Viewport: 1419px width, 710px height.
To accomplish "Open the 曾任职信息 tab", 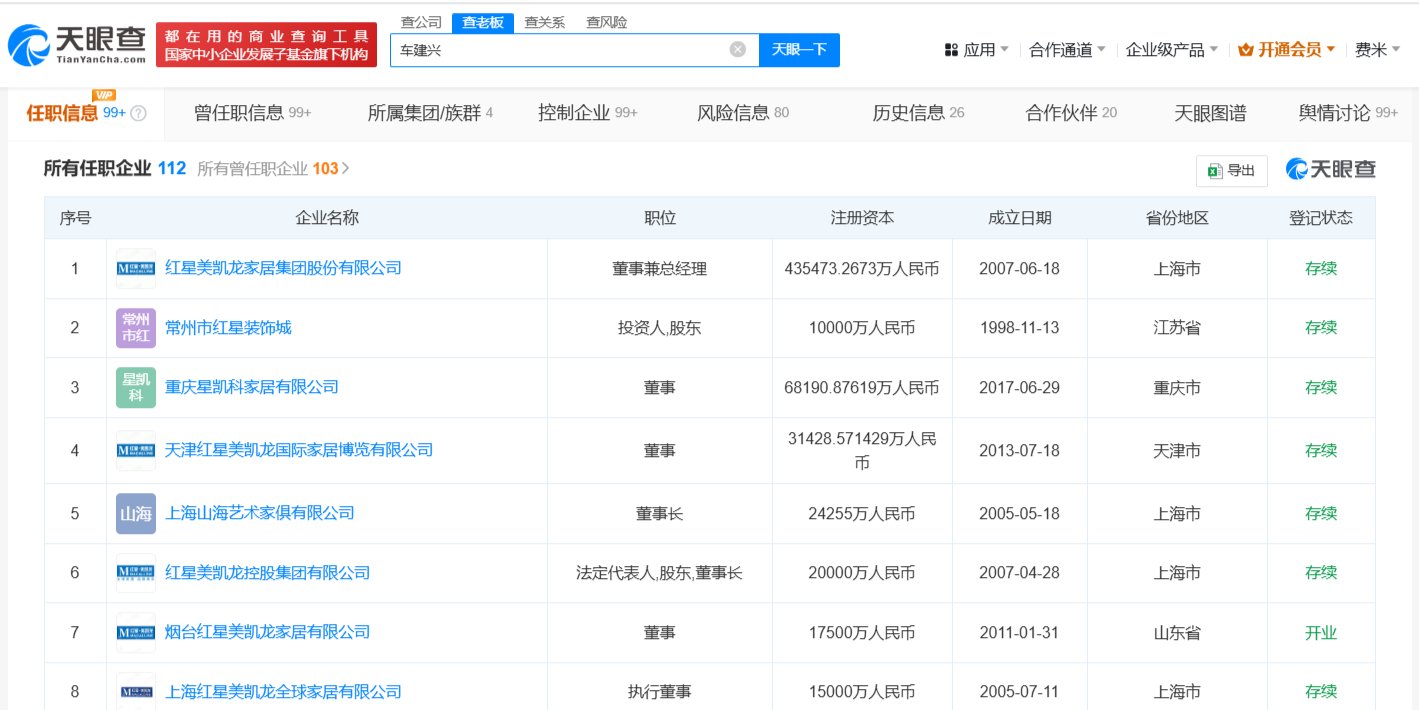I will pyautogui.click(x=252, y=113).
